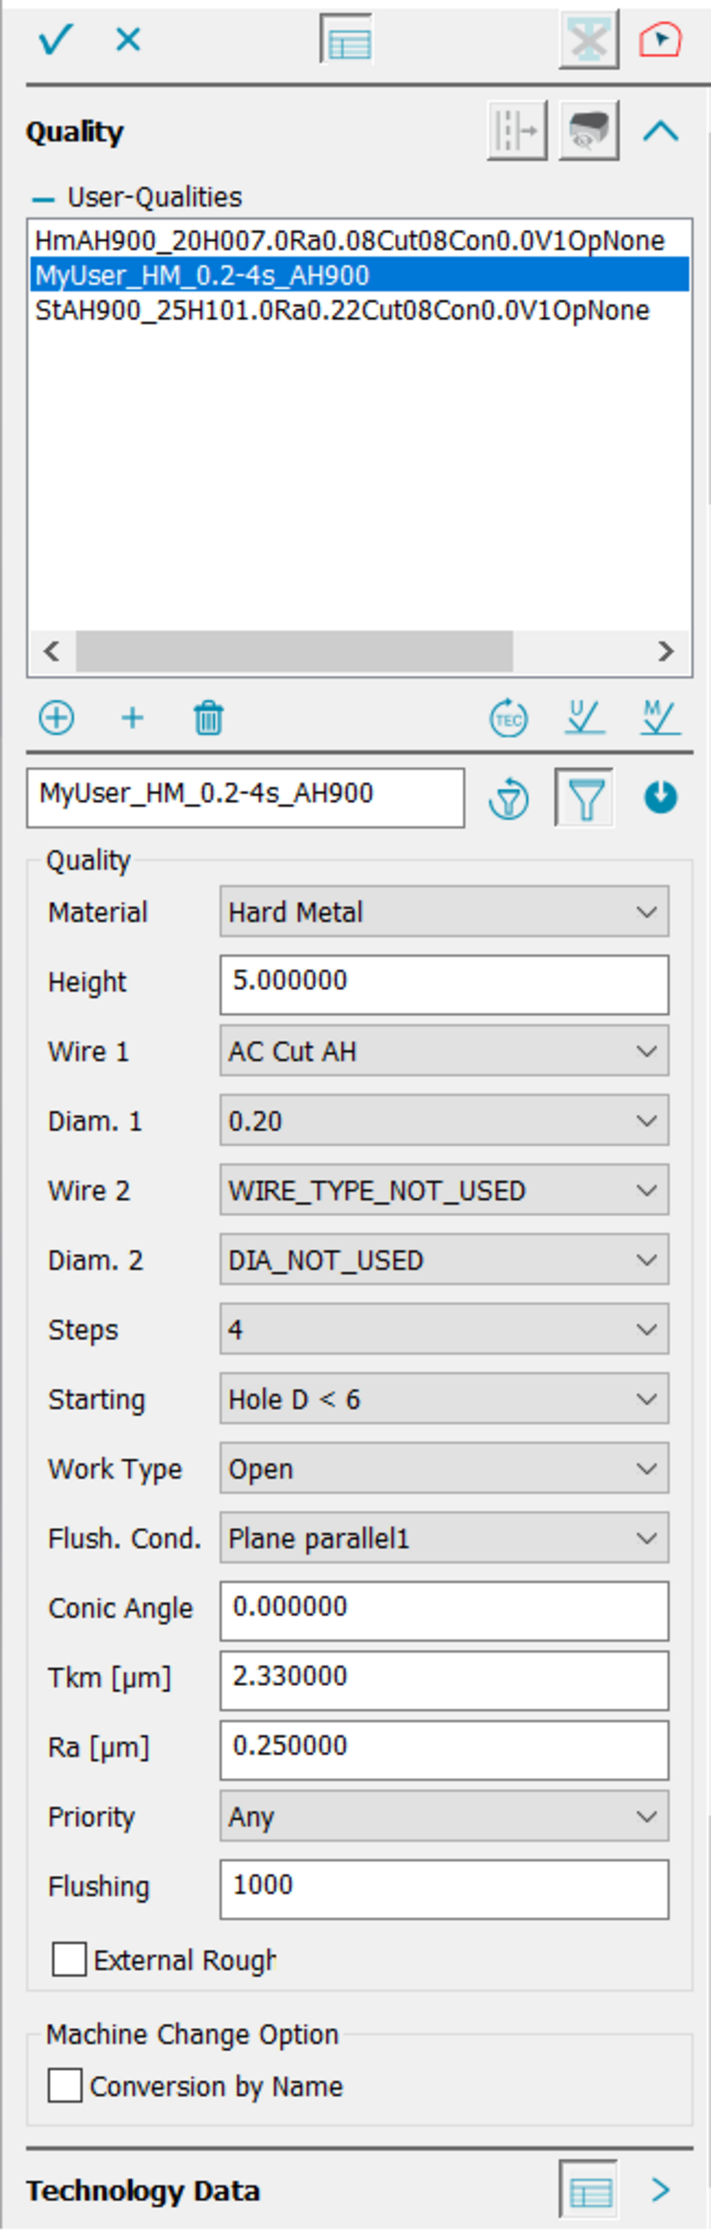The height and width of the screenshot is (2231, 711).
Task: Click the reset filter funnel icon
Action: [x=508, y=799]
